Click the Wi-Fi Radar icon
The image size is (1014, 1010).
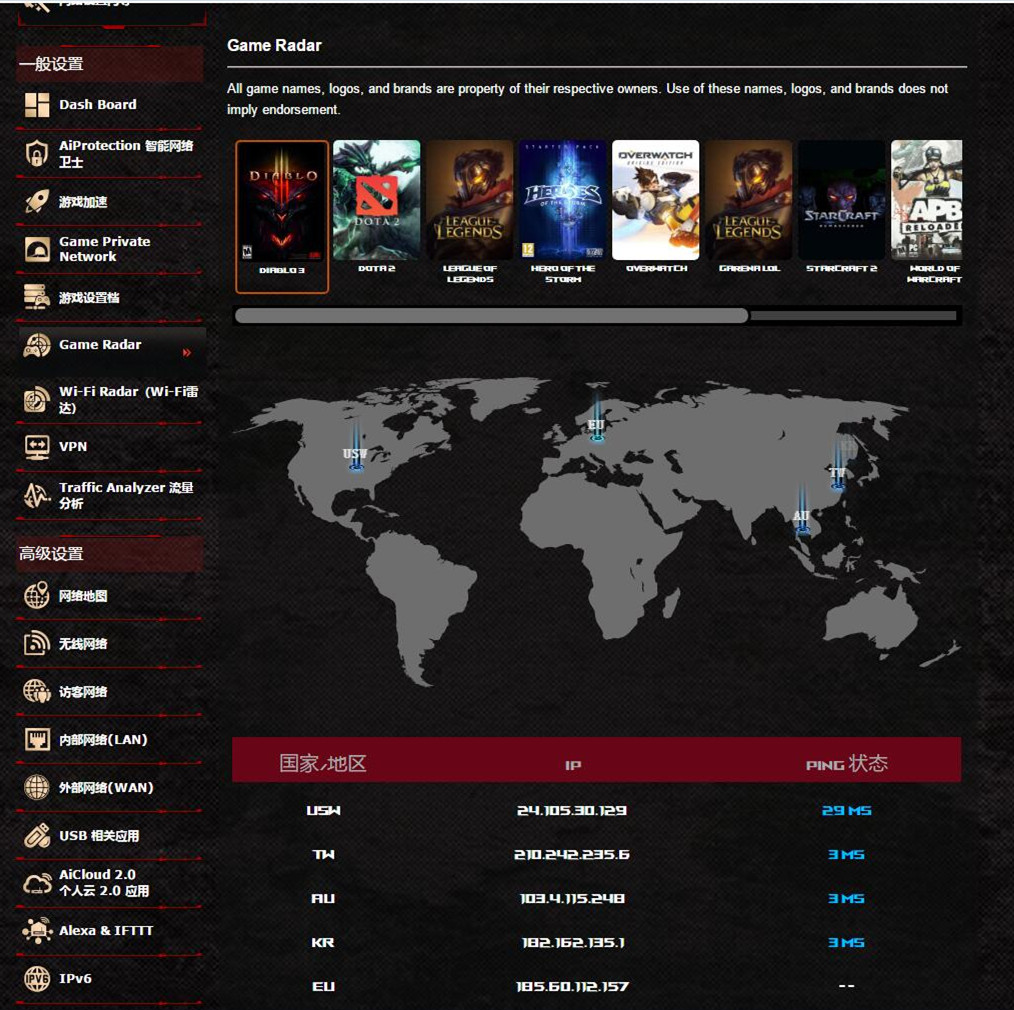click(37, 400)
